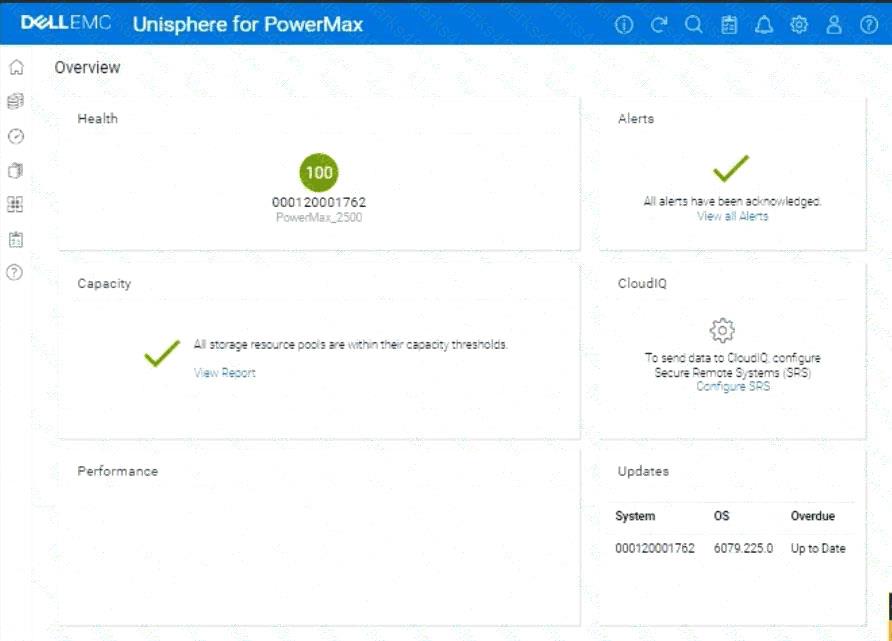Open the jobs list clipboard icon

(729, 25)
